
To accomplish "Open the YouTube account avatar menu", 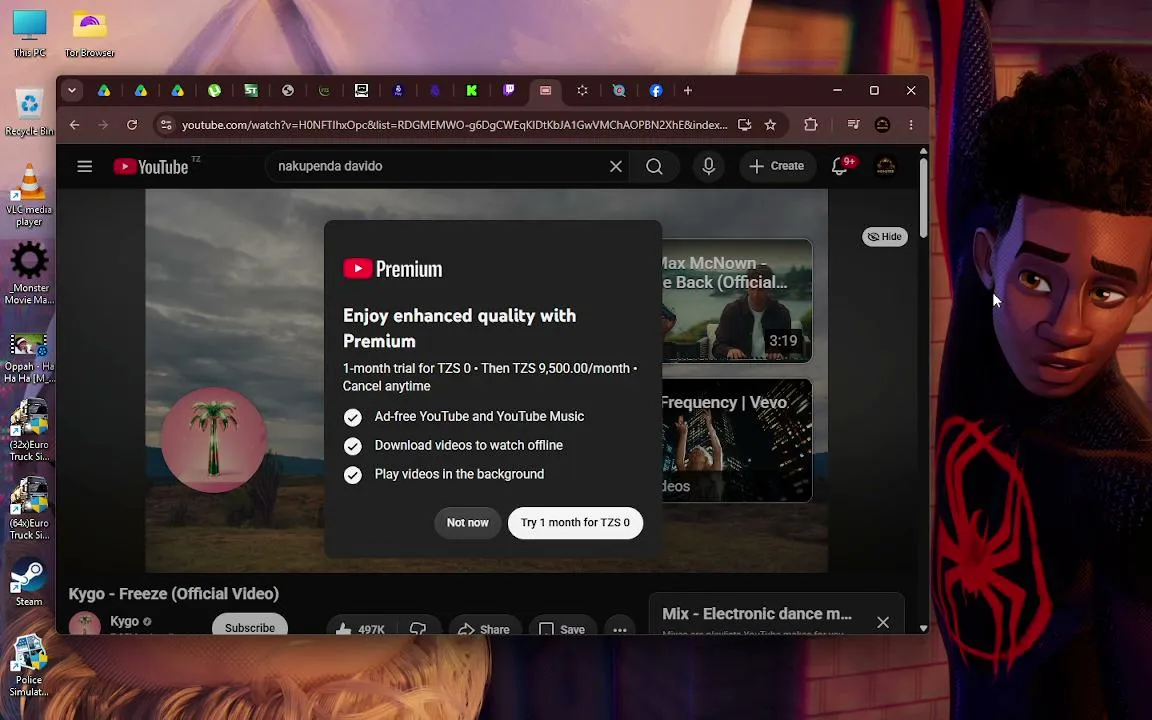I will coord(885,167).
